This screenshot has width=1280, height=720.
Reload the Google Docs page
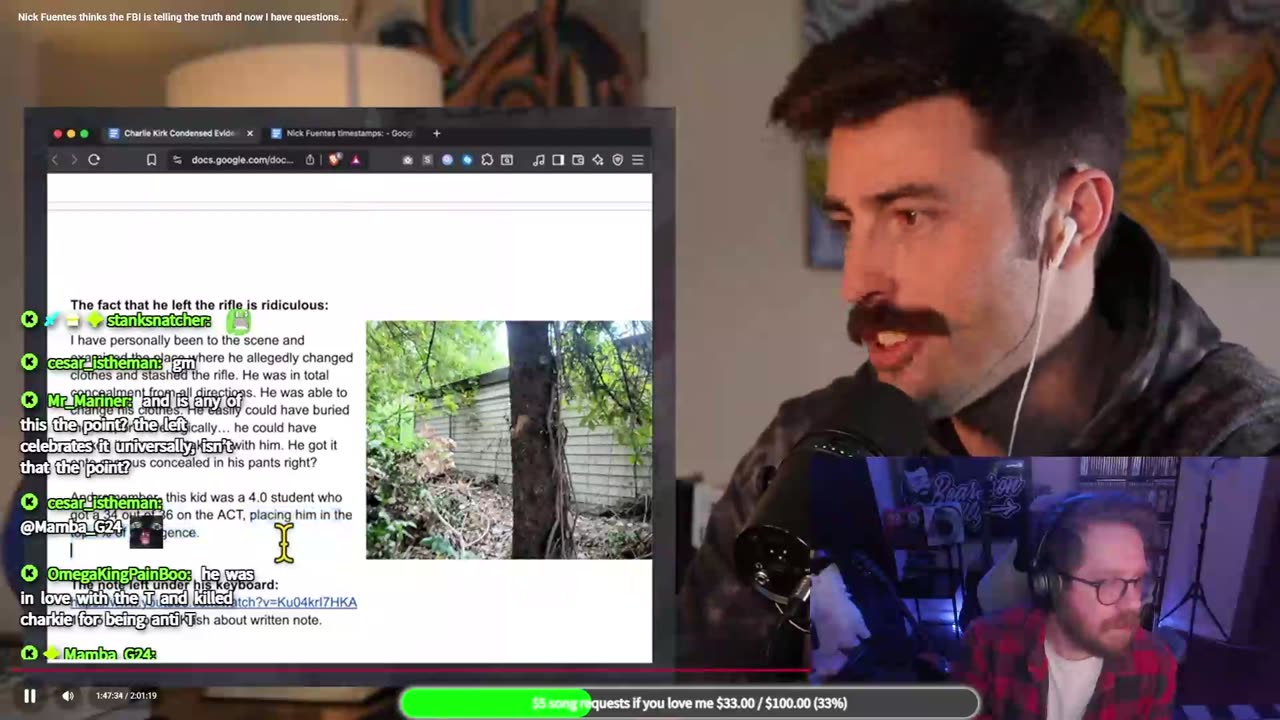[x=94, y=160]
